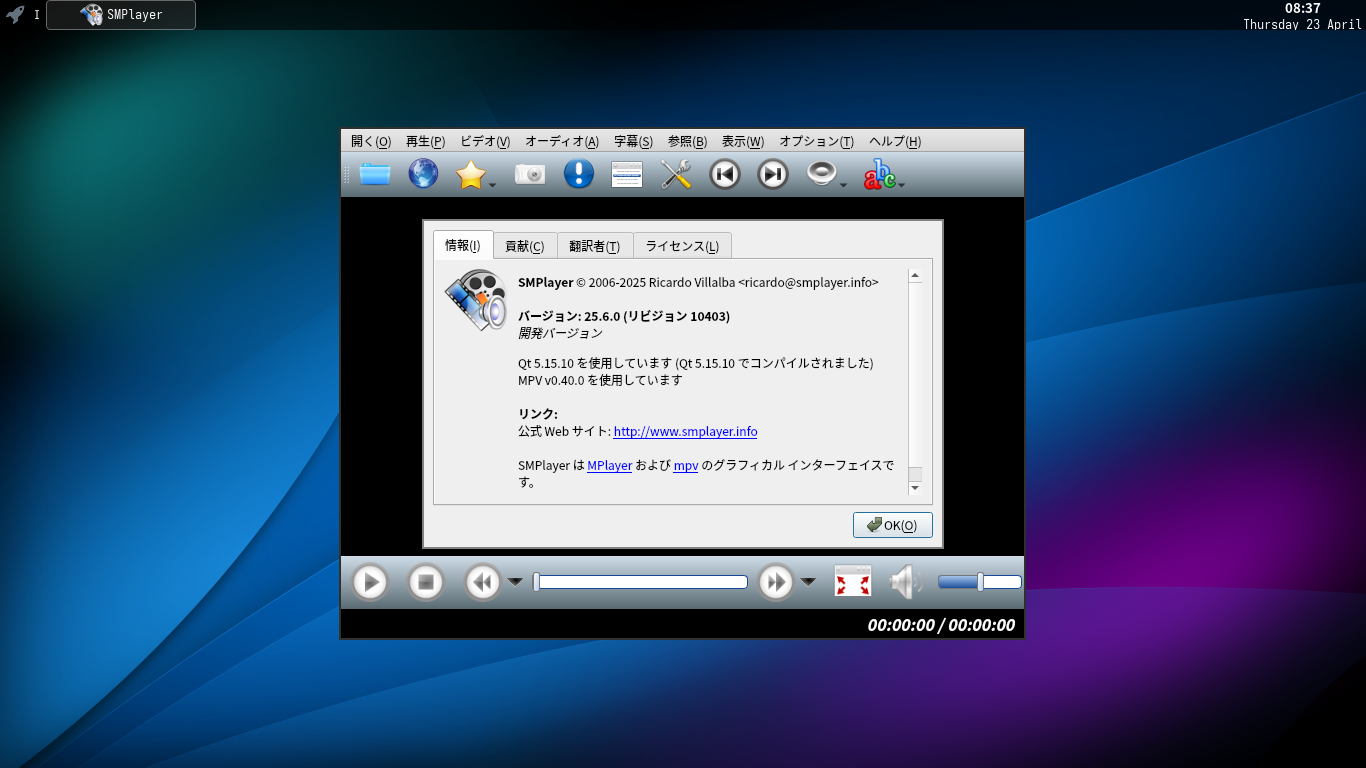This screenshot has width=1366, height=768.
Task: Open the playlist icon in the toolbar
Action: 627,174
